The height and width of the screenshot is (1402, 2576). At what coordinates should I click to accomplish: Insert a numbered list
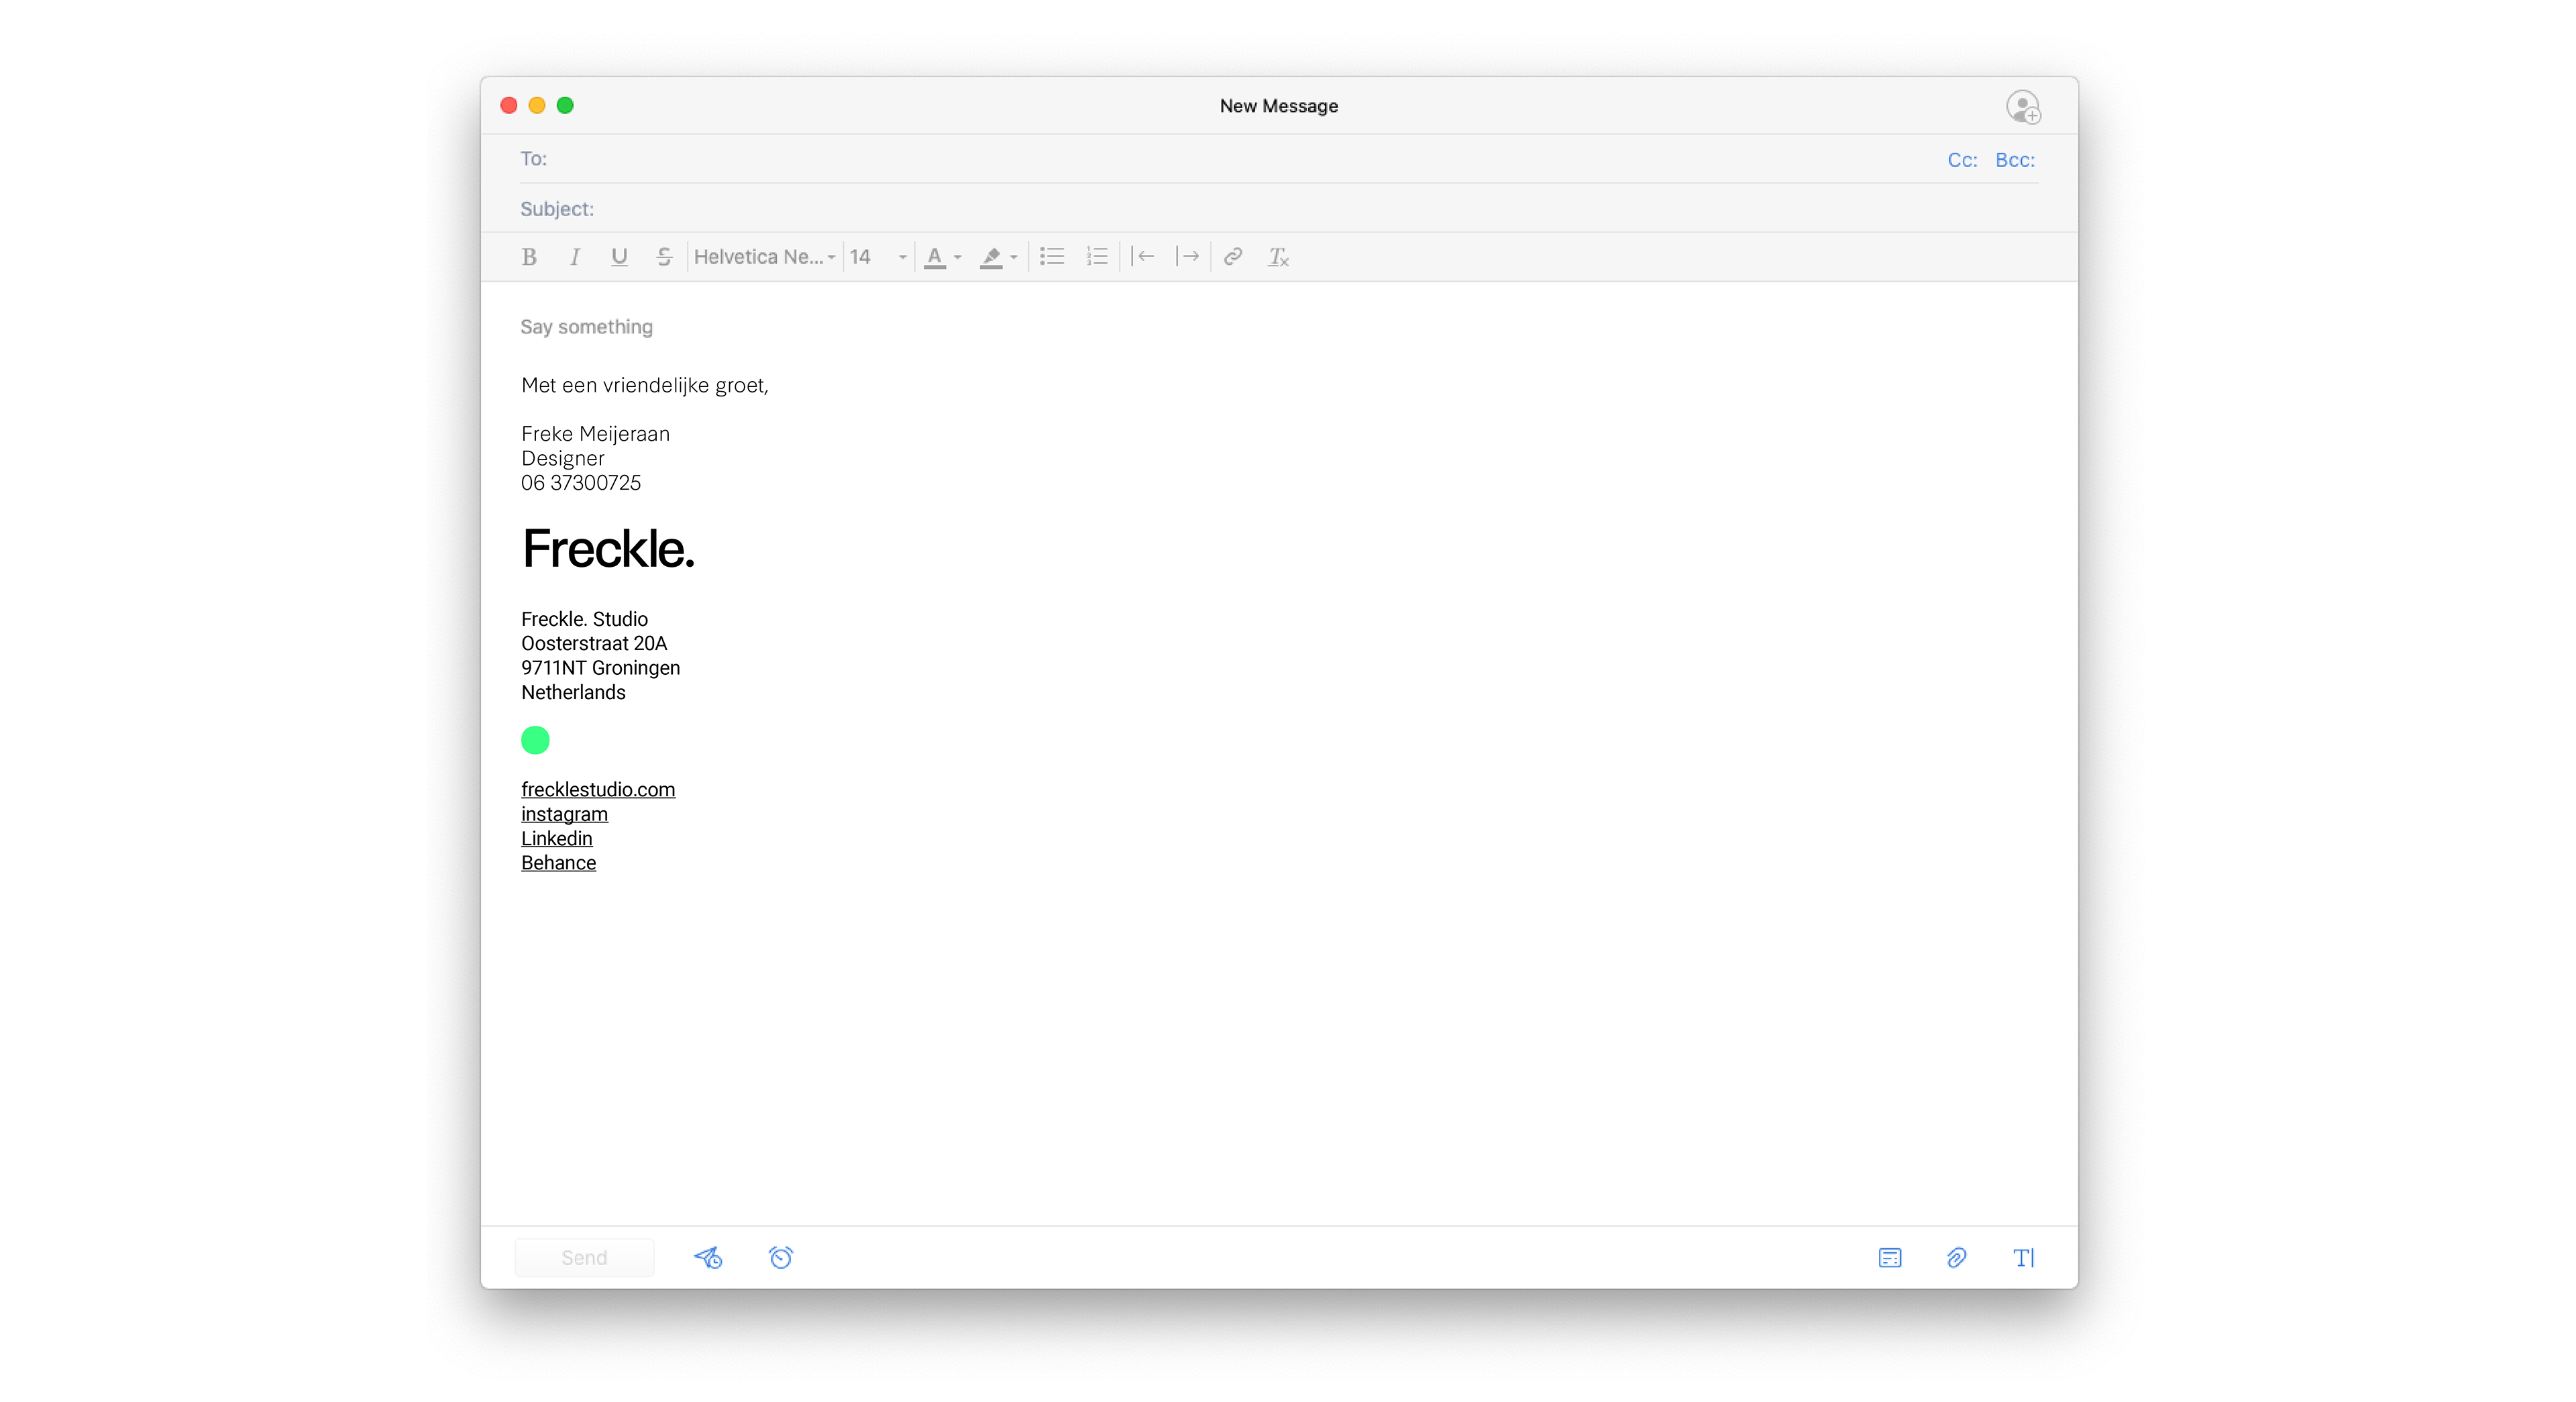click(1097, 257)
